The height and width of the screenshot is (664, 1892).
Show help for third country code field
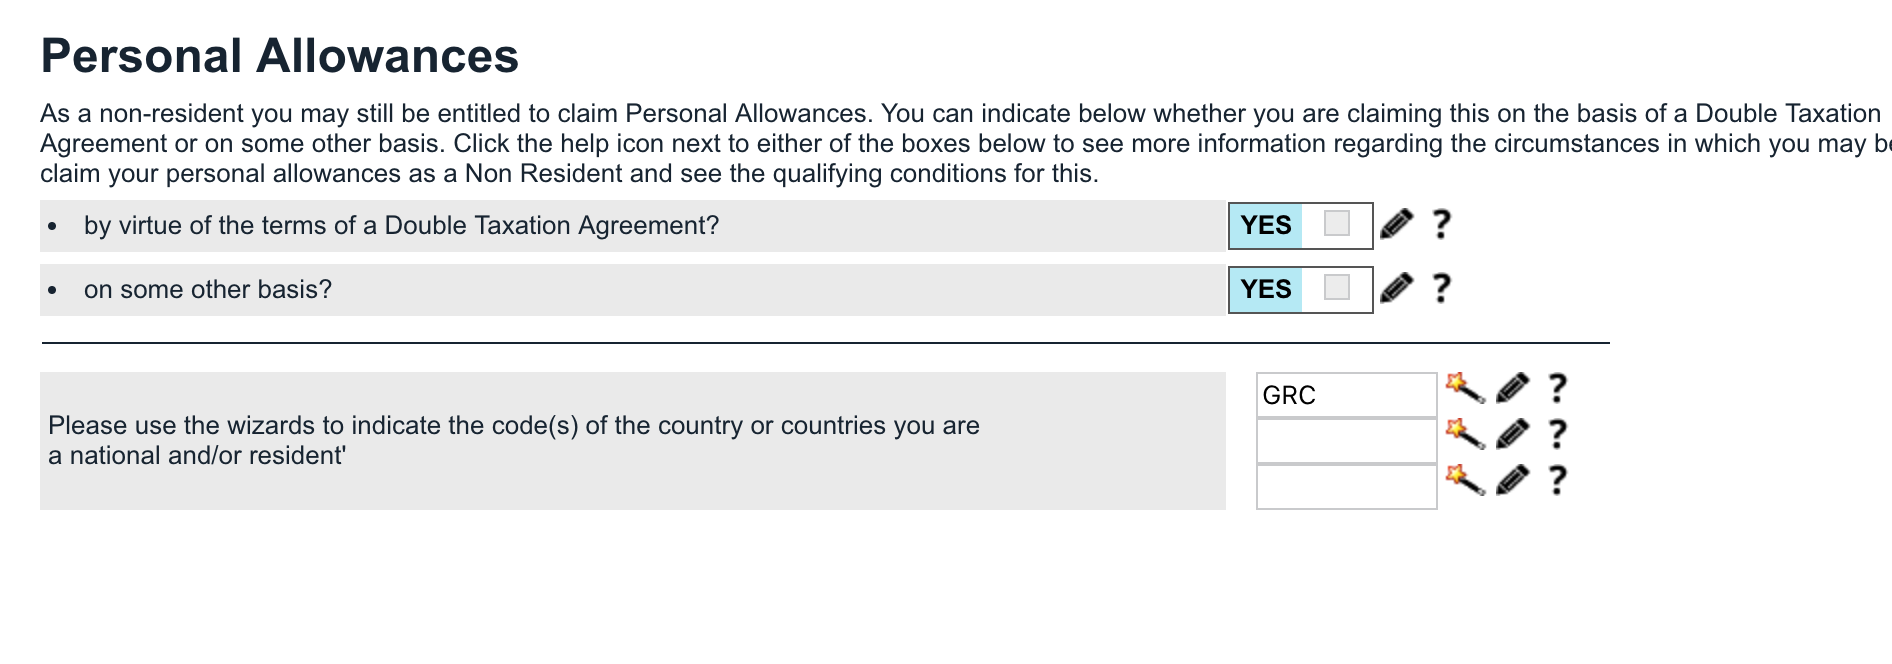pyautogui.click(x=1557, y=480)
